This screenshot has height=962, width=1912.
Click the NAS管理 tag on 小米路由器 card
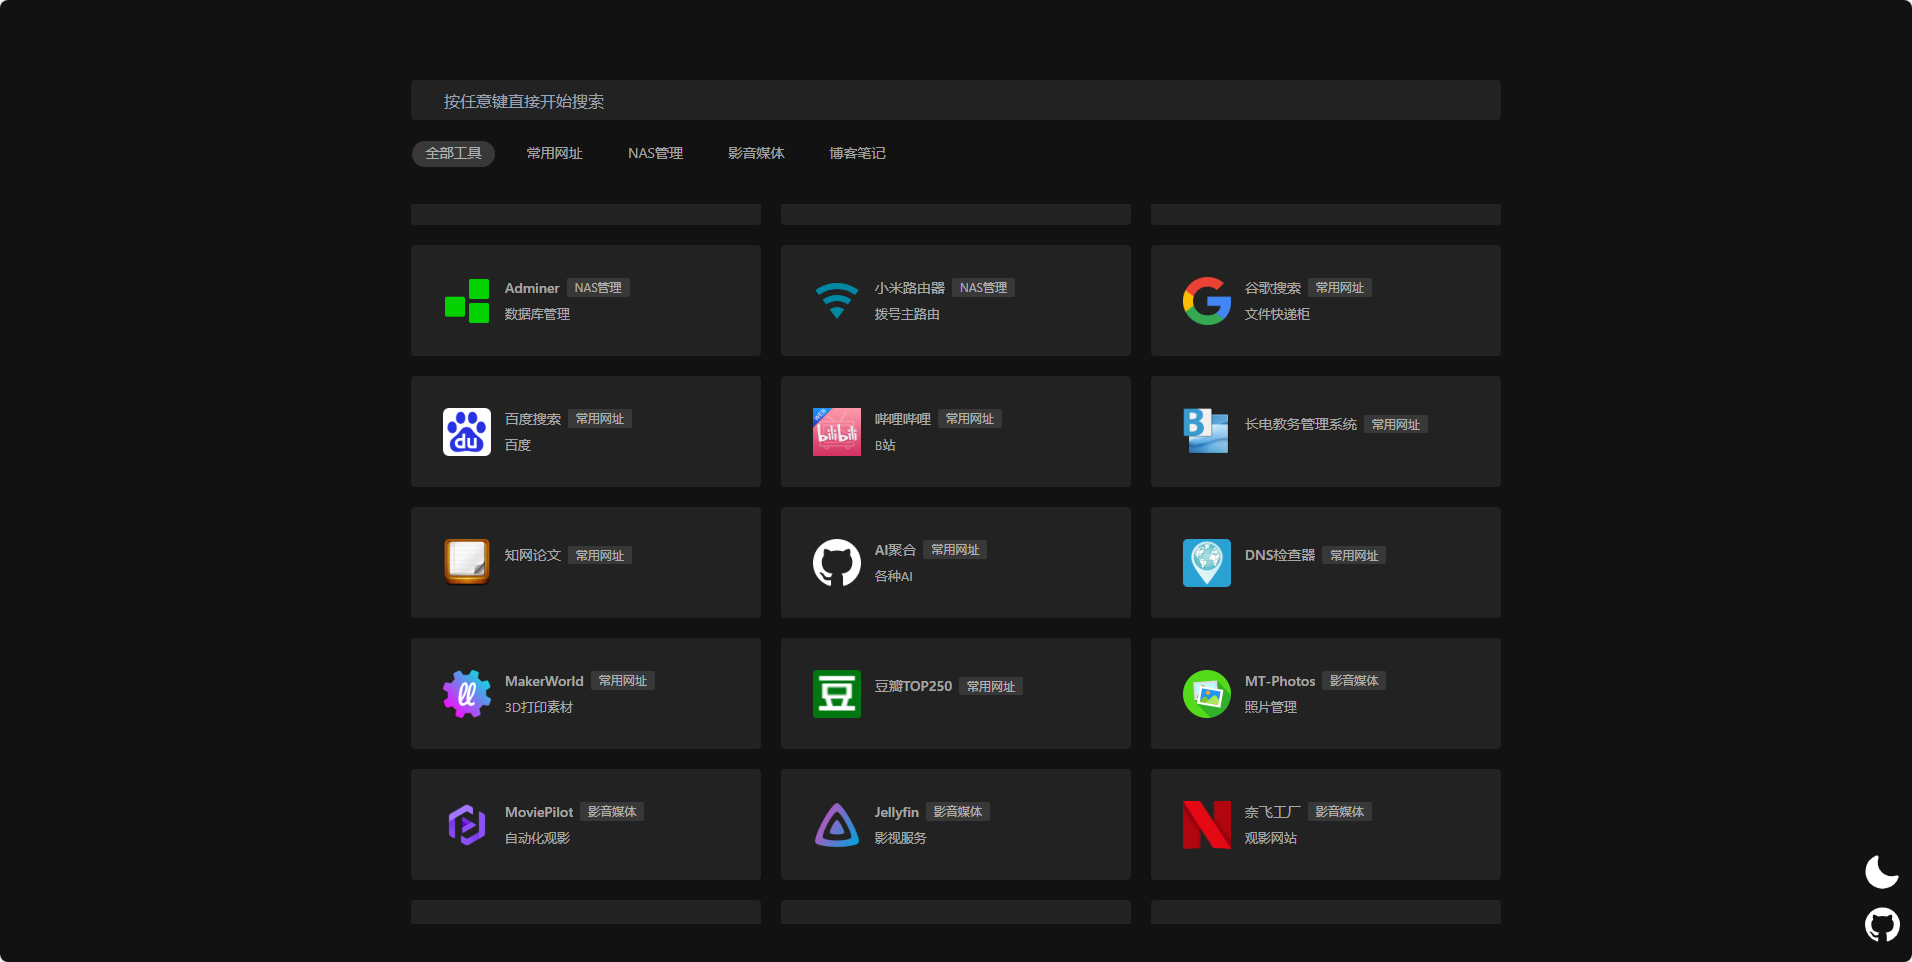coord(984,288)
